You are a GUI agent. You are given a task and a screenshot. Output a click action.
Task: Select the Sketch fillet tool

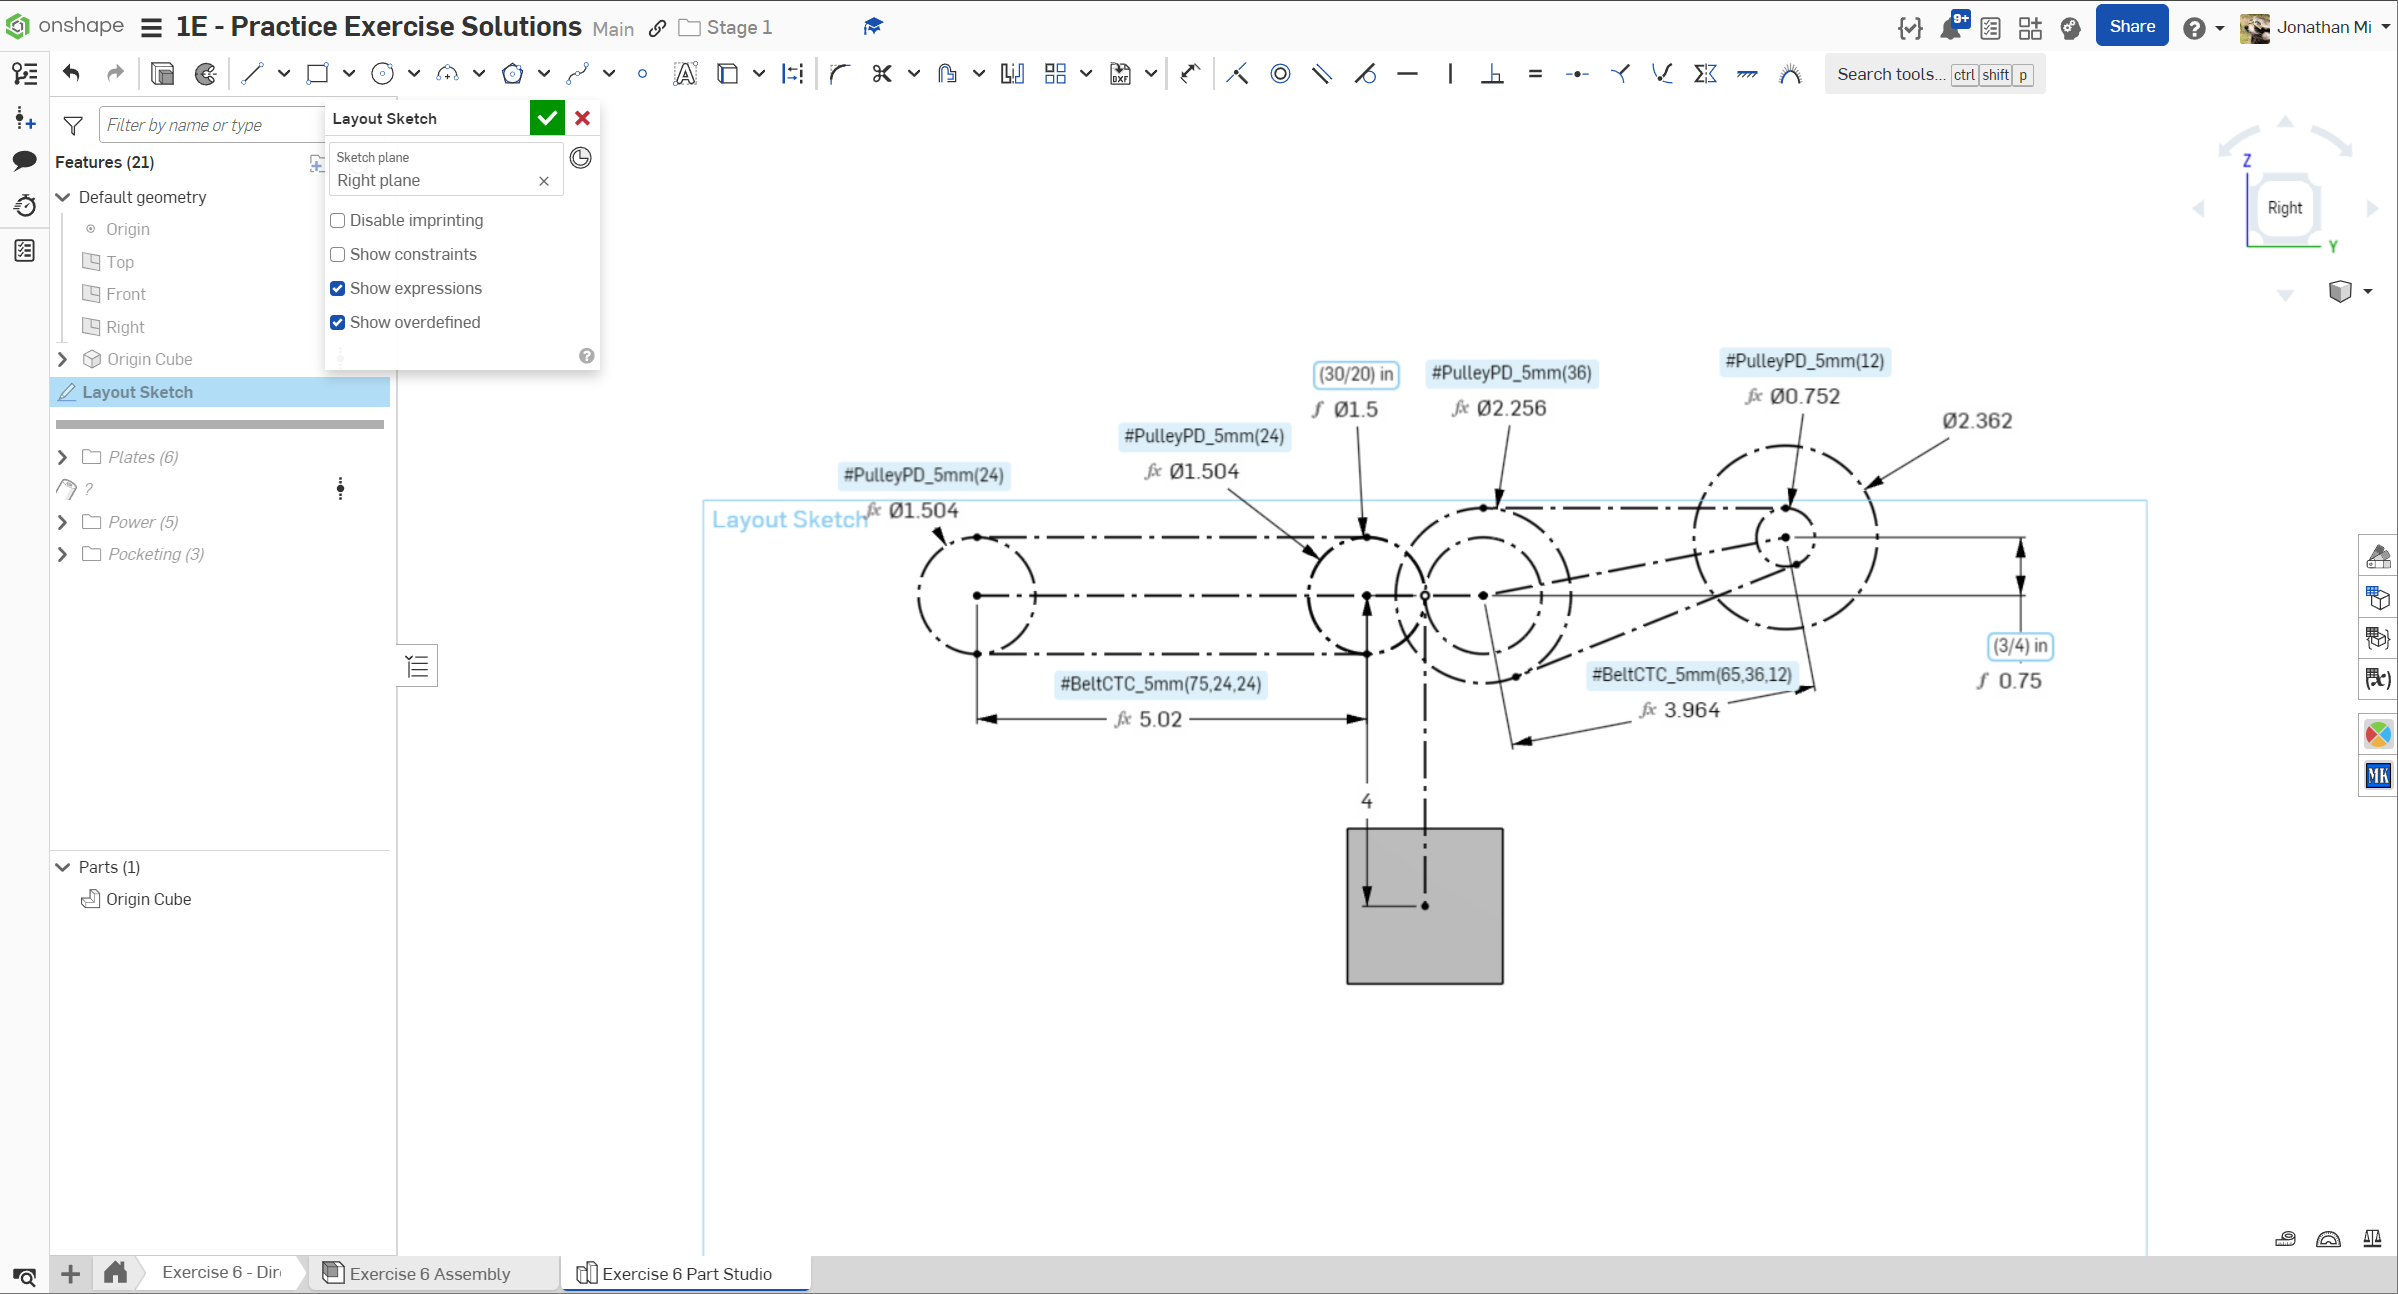[x=839, y=74]
